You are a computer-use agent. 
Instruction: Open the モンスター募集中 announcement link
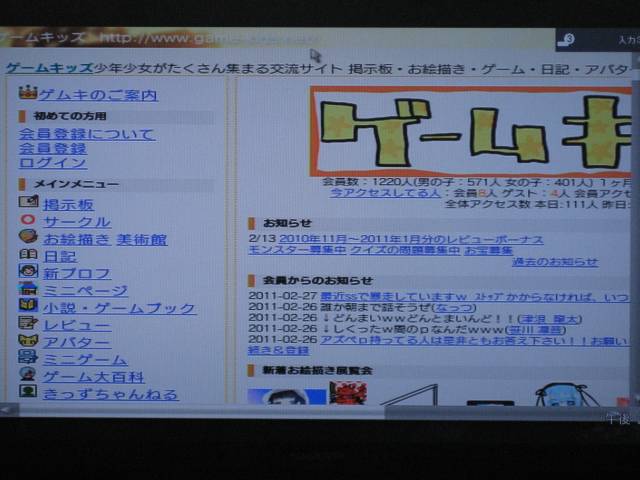tap(292, 251)
